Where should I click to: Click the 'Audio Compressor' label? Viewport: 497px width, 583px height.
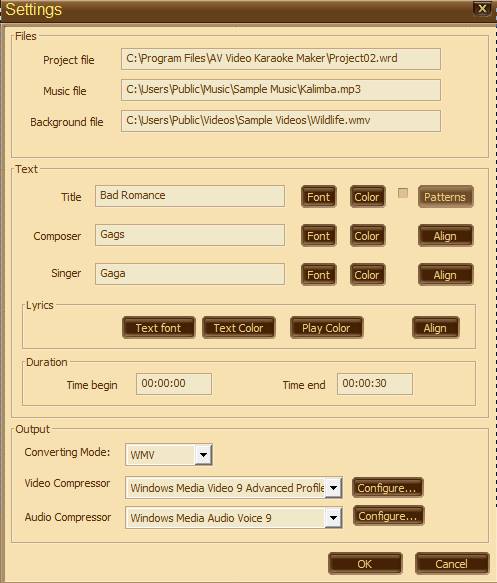68,517
